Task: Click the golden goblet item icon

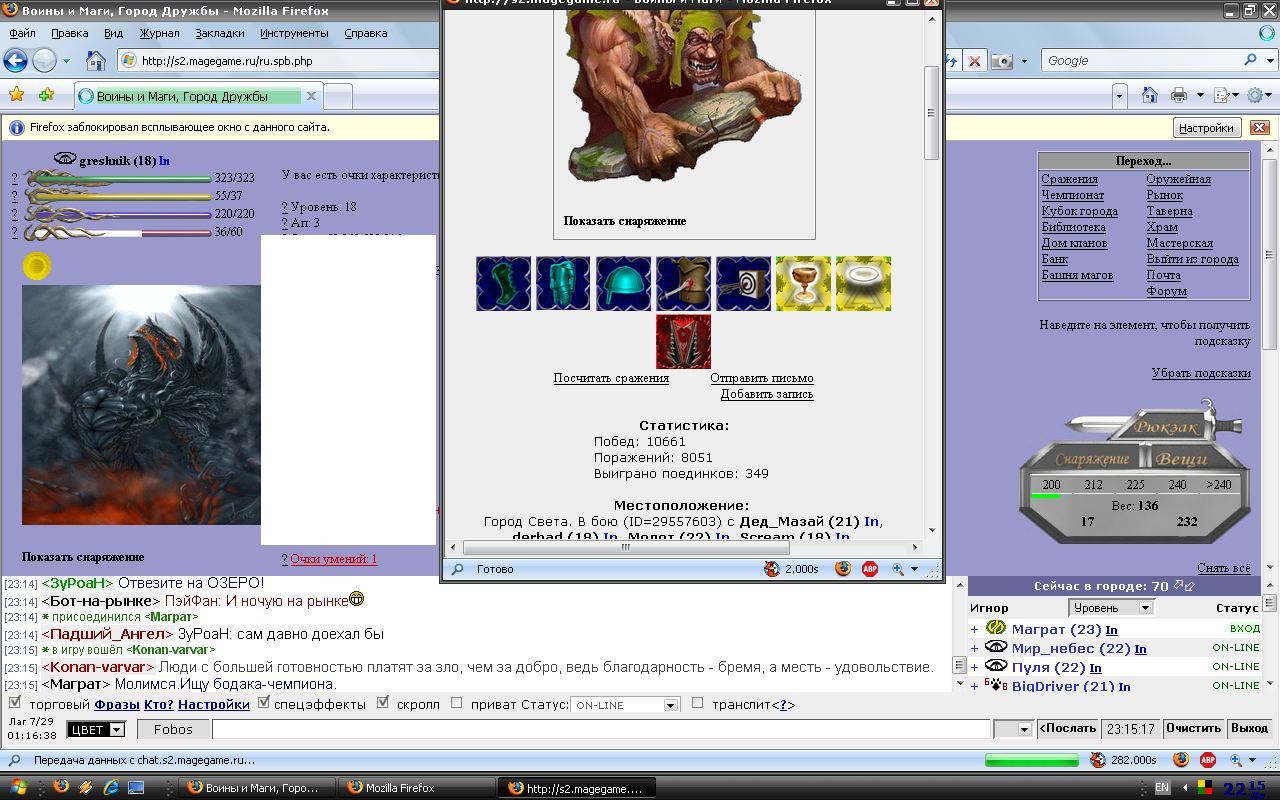Action: [803, 283]
